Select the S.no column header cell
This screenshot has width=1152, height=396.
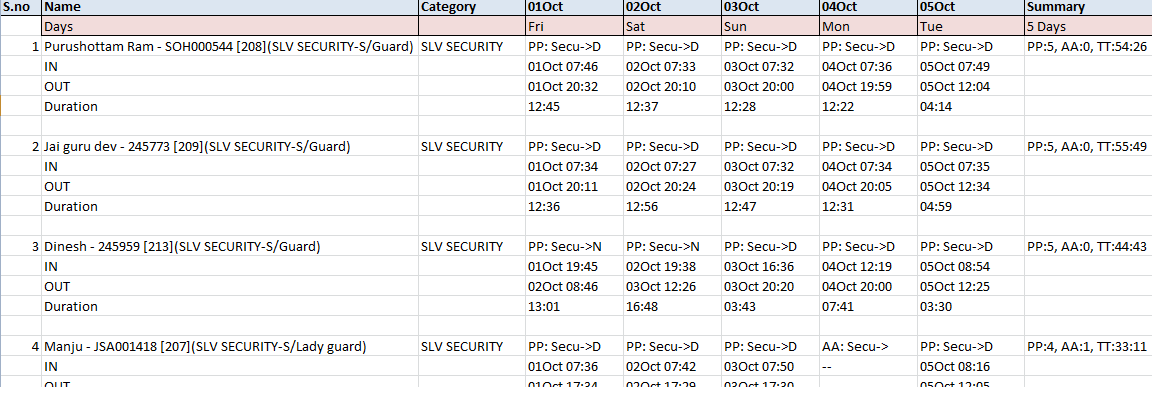click(21, 7)
